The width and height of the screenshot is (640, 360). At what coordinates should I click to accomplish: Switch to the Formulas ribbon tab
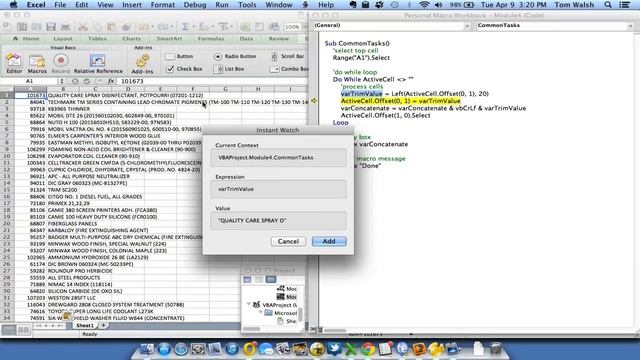click(x=211, y=38)
